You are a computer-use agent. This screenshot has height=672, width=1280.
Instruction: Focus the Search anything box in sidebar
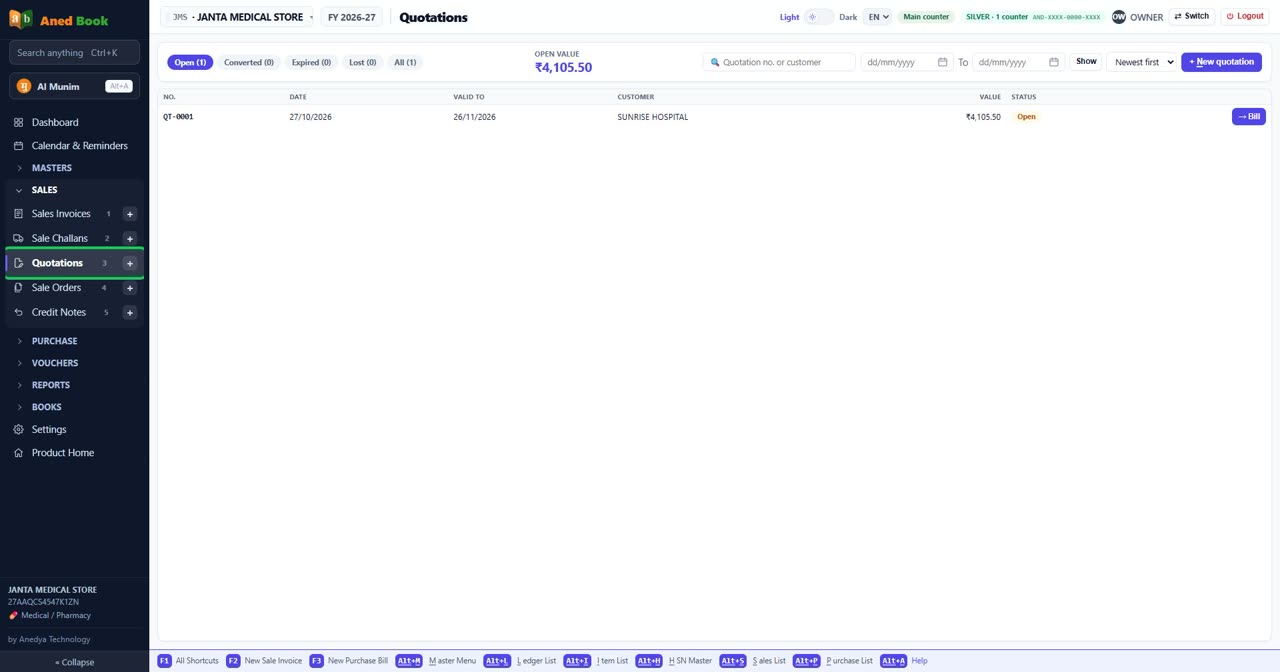74,53
